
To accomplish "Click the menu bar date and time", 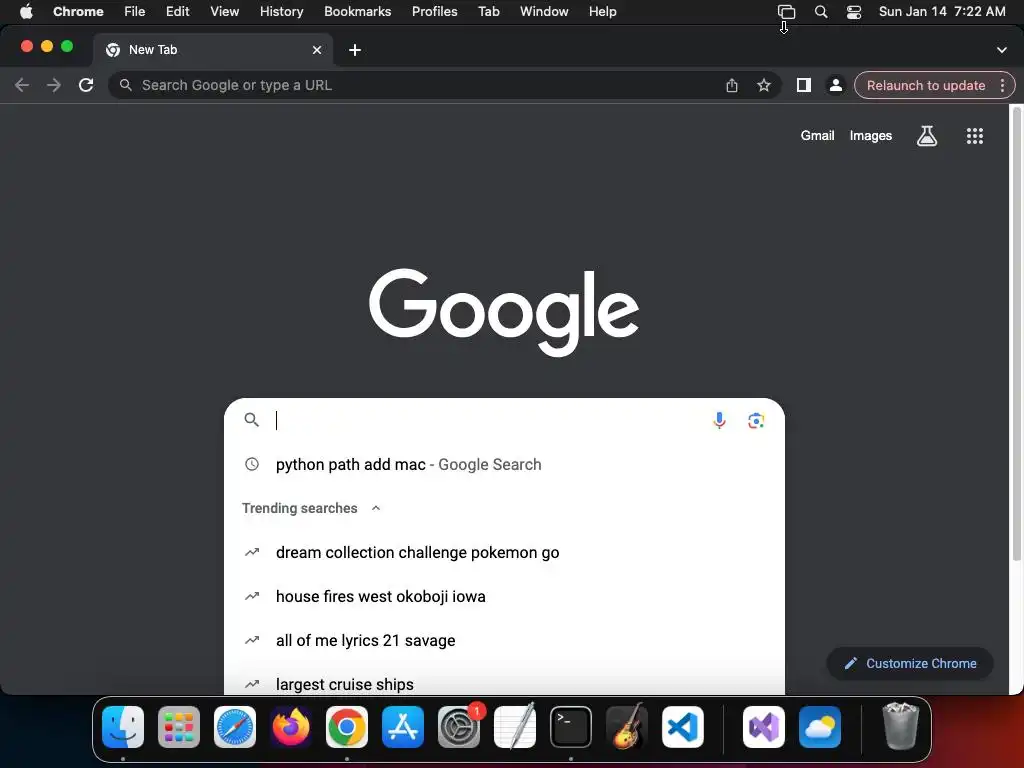I will click(942, 12).
